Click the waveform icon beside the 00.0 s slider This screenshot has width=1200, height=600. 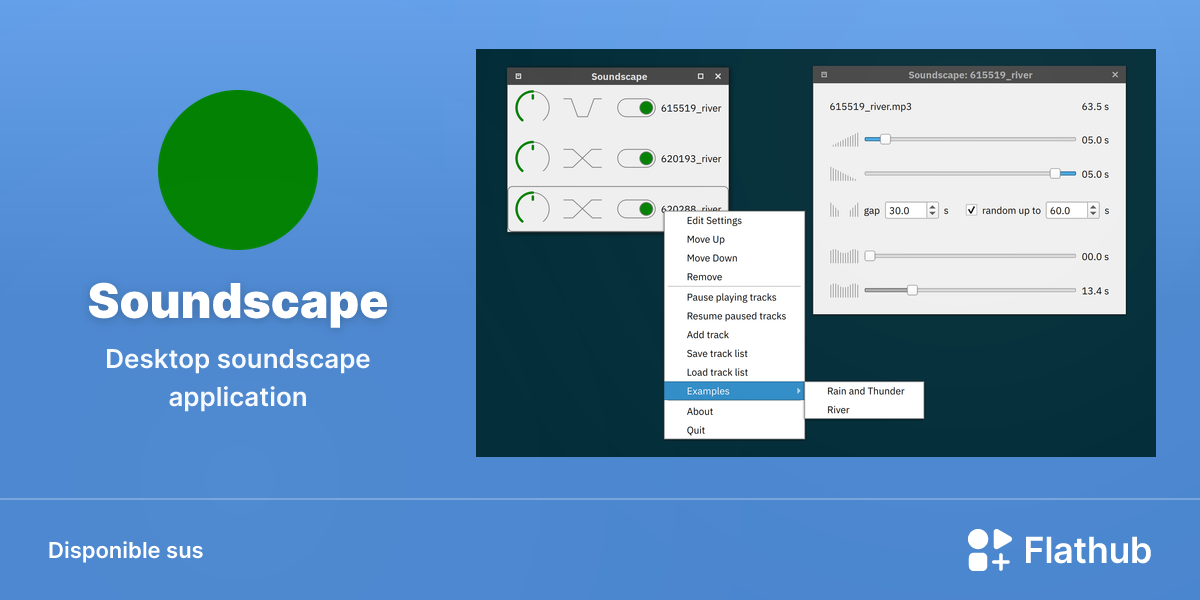(844, 256)
